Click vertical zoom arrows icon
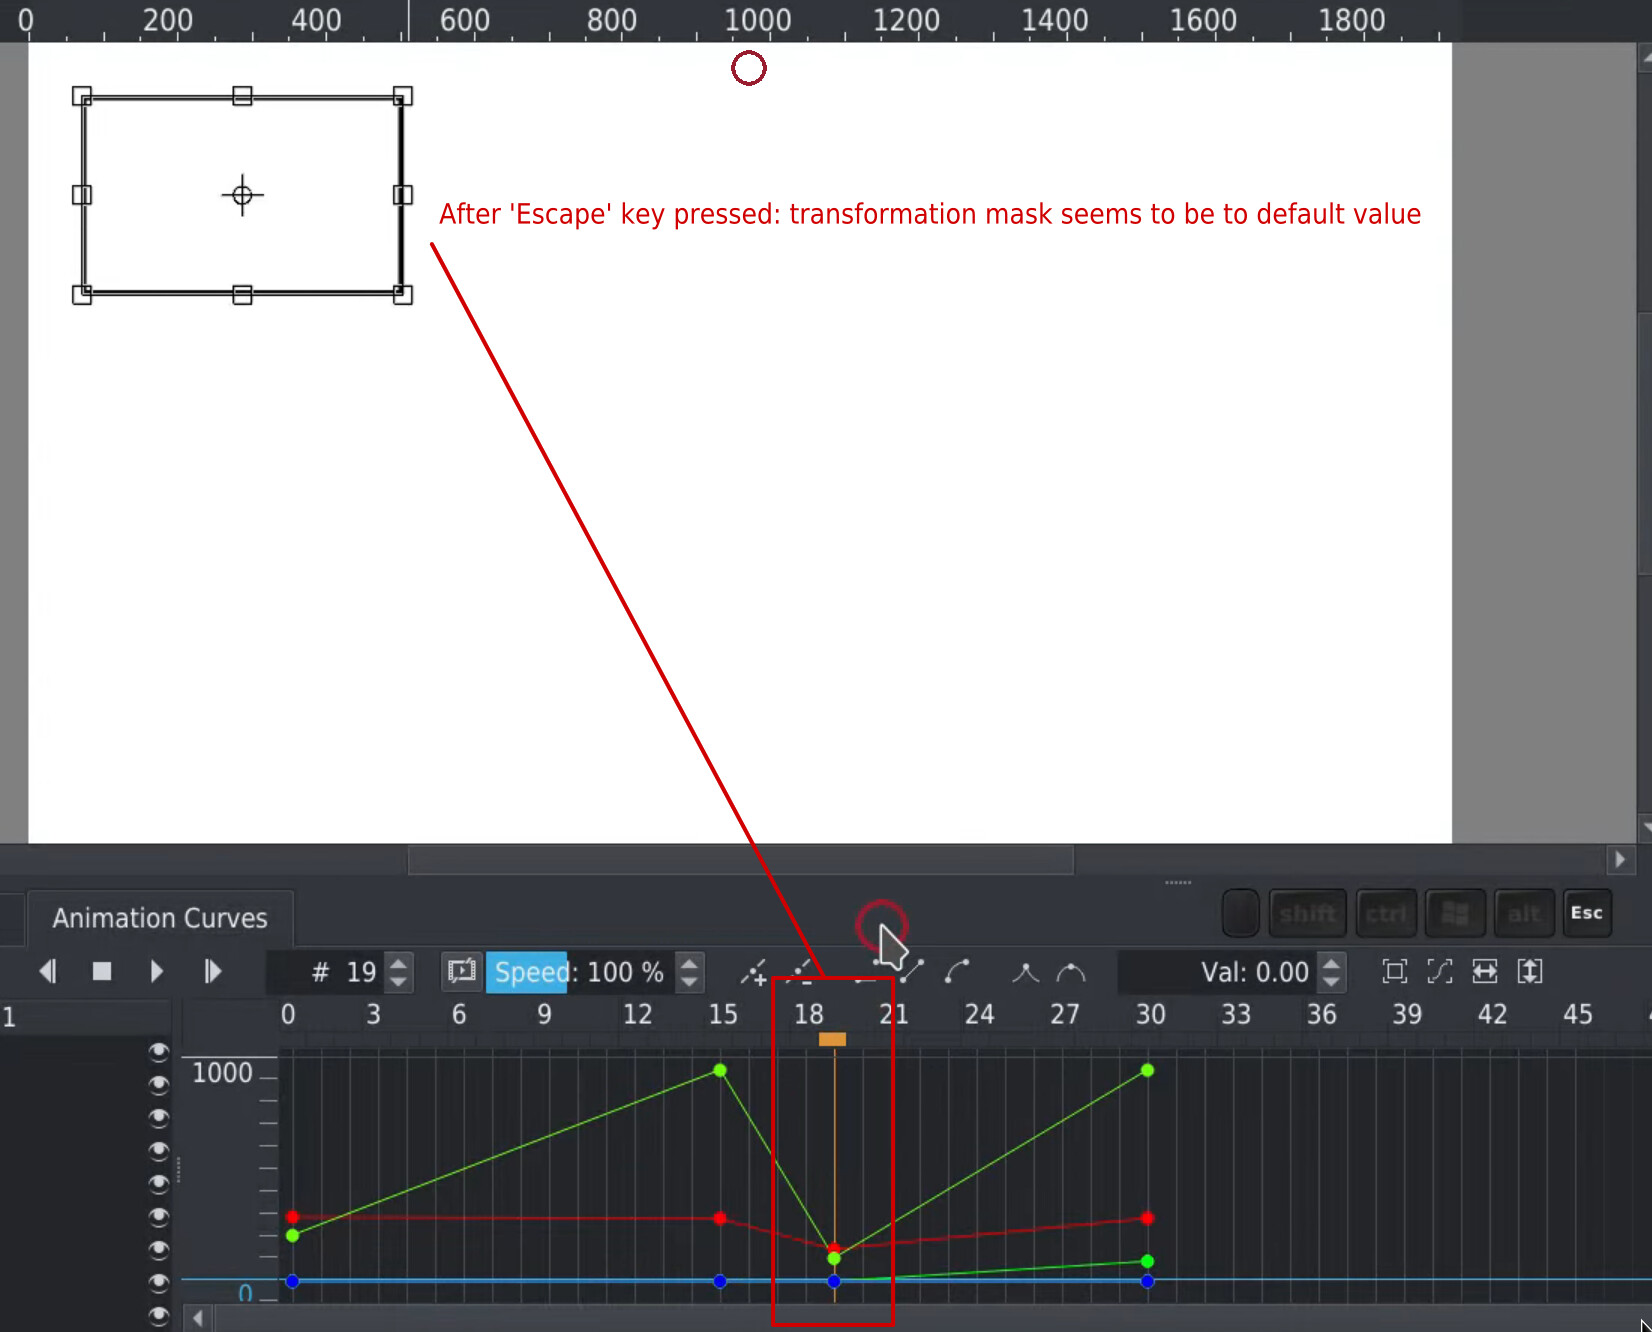The image size is (1652, 1332). (x=1530, y=971)
